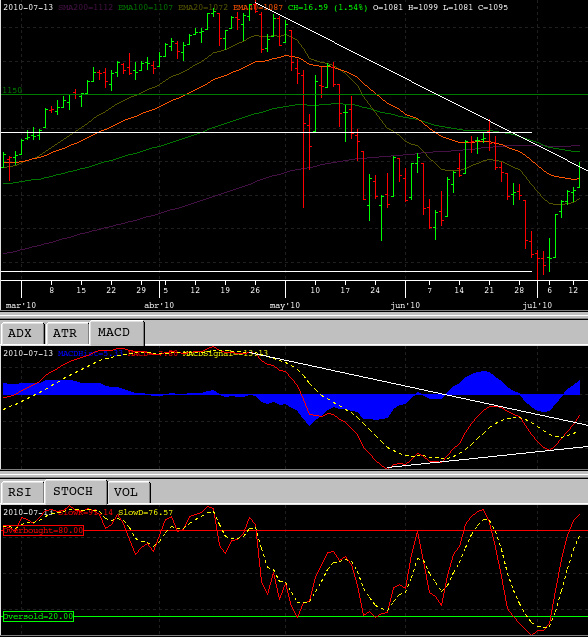Click the jun'10 month axis label
Image resolution: width=588 pixels, height=637 pixels.
(405, 305)
